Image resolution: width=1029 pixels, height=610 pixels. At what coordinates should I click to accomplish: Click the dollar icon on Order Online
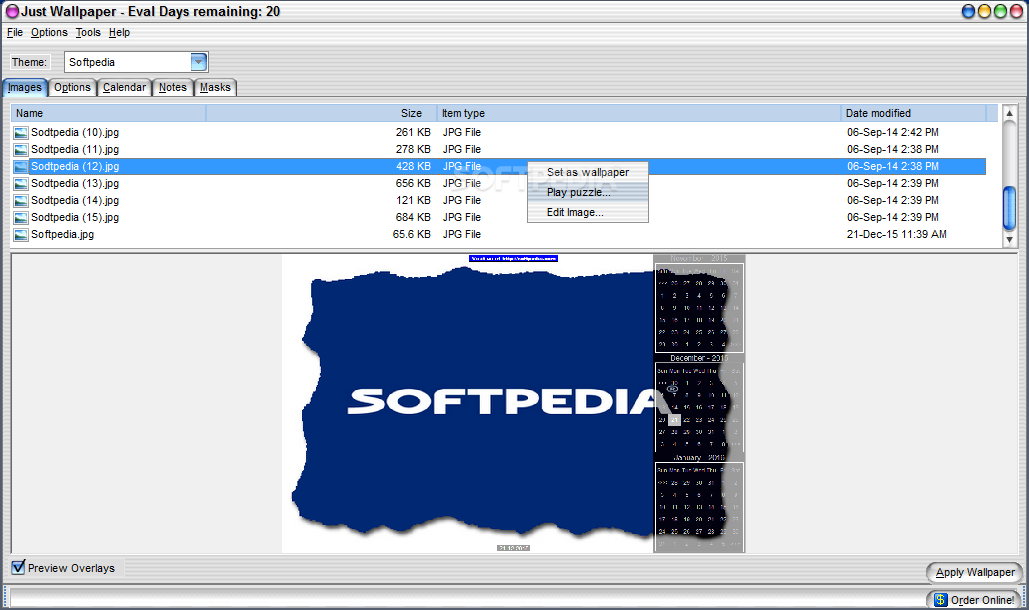click(x=941, y=600)
